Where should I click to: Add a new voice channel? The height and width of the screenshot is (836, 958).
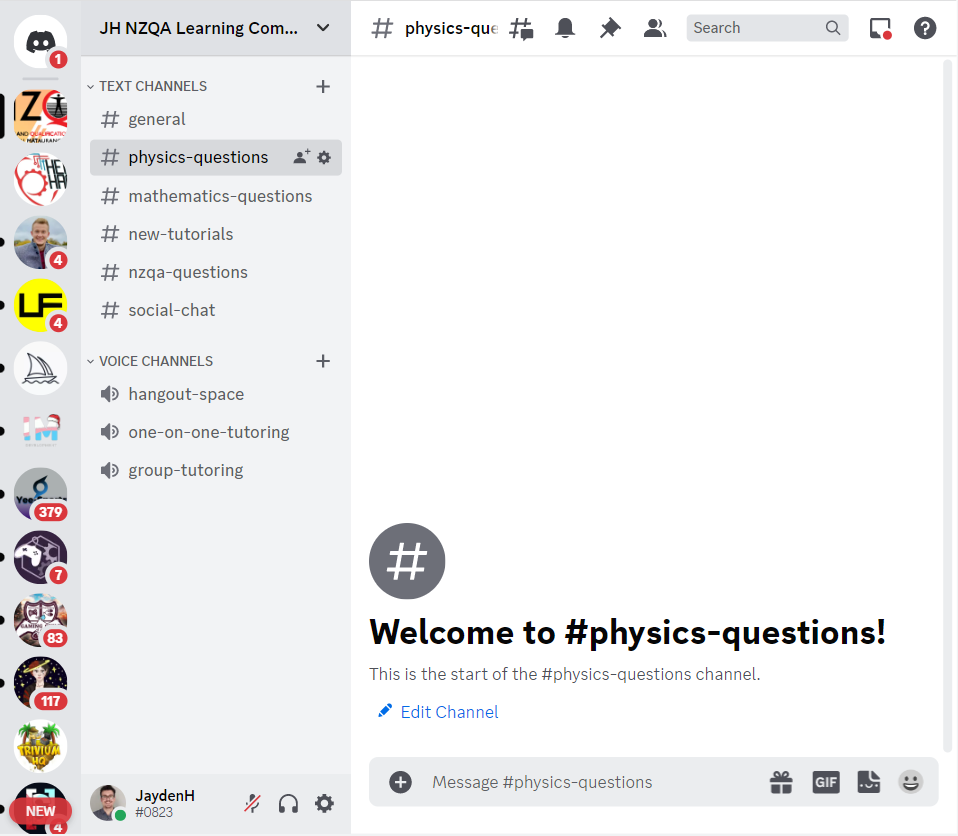click(x=323, y=361)
